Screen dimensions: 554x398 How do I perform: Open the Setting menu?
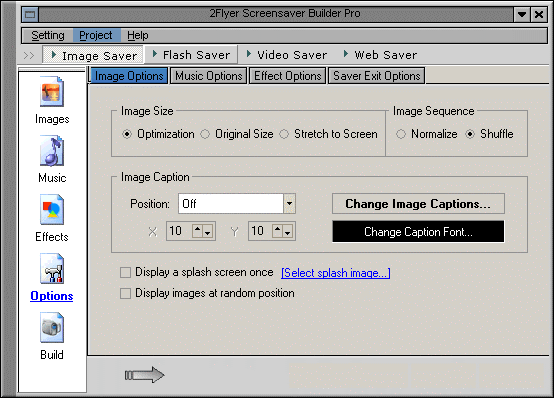48,35
